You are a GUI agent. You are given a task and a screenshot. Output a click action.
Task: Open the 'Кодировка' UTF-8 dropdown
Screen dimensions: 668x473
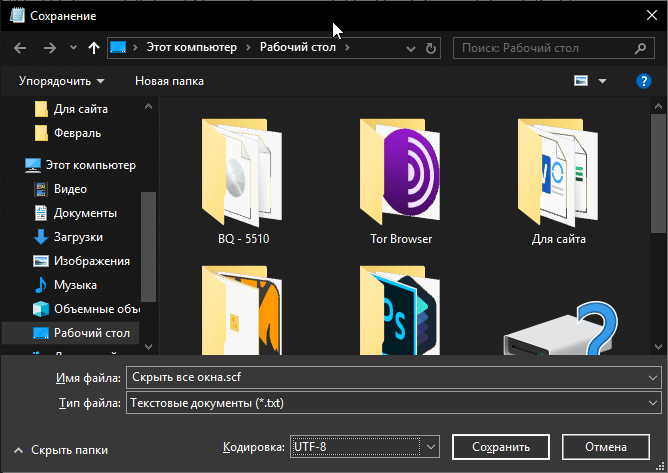click(365, 447)
